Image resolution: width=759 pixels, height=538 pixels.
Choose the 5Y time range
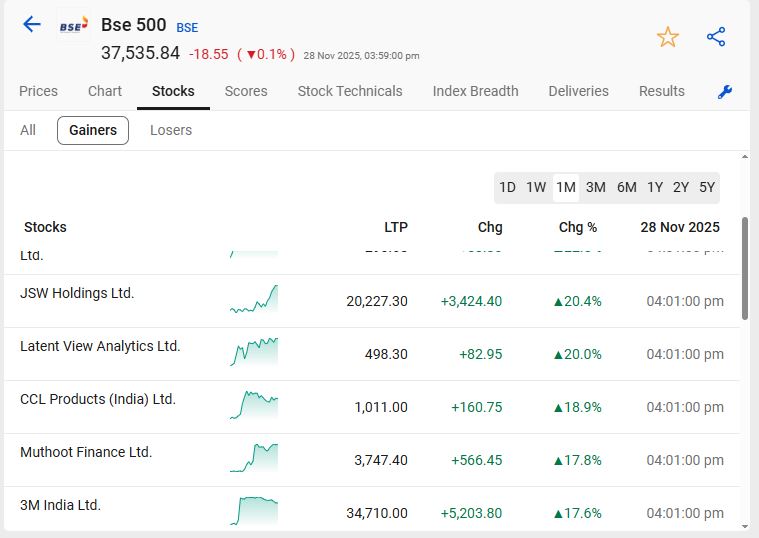707,187
